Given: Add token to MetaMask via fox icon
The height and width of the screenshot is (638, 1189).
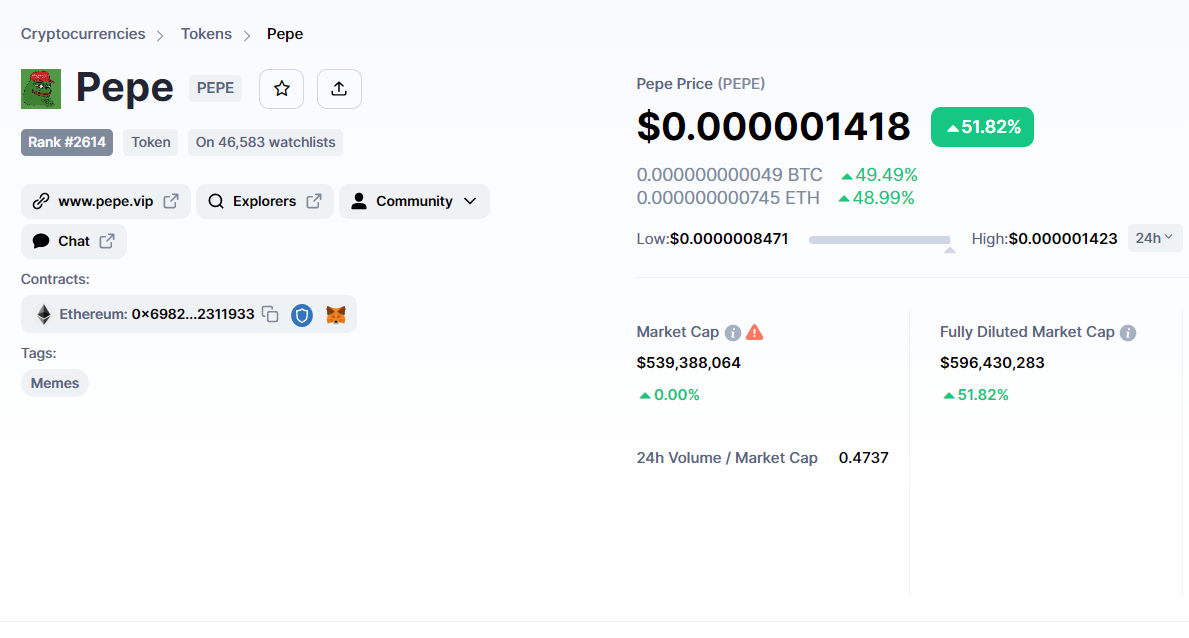Looking at the screenshot, I should tap(336, 315).
